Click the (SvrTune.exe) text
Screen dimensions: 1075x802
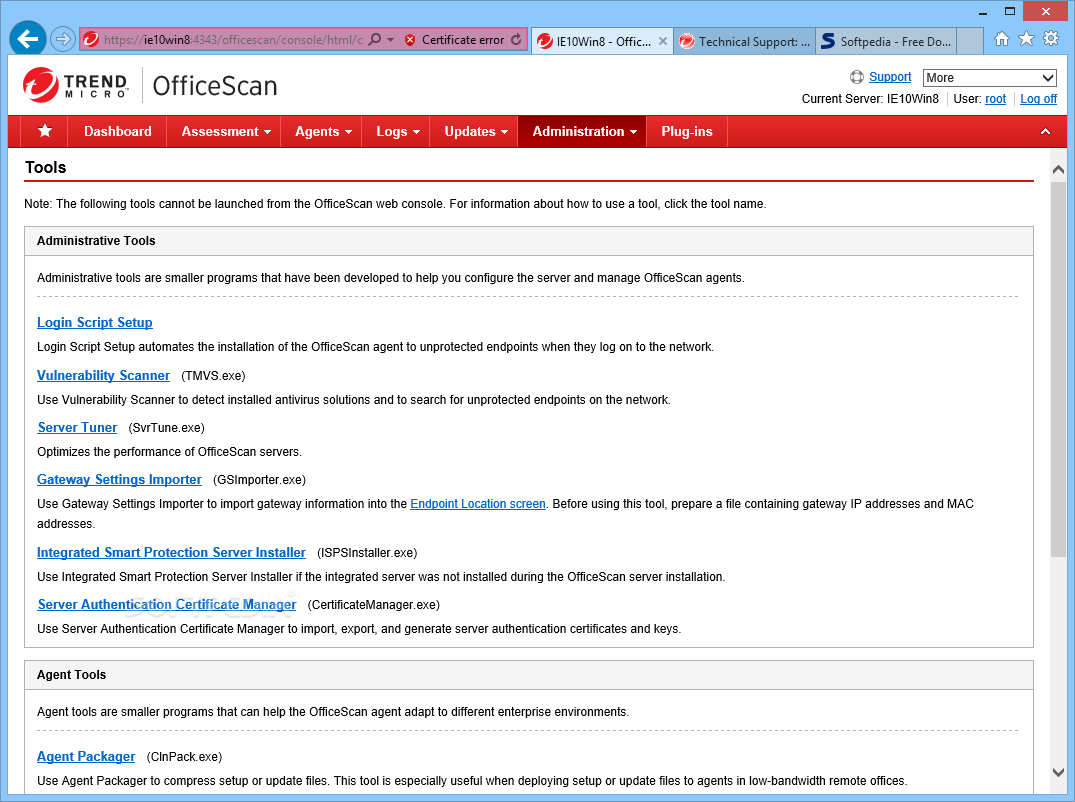pos(166,428)
